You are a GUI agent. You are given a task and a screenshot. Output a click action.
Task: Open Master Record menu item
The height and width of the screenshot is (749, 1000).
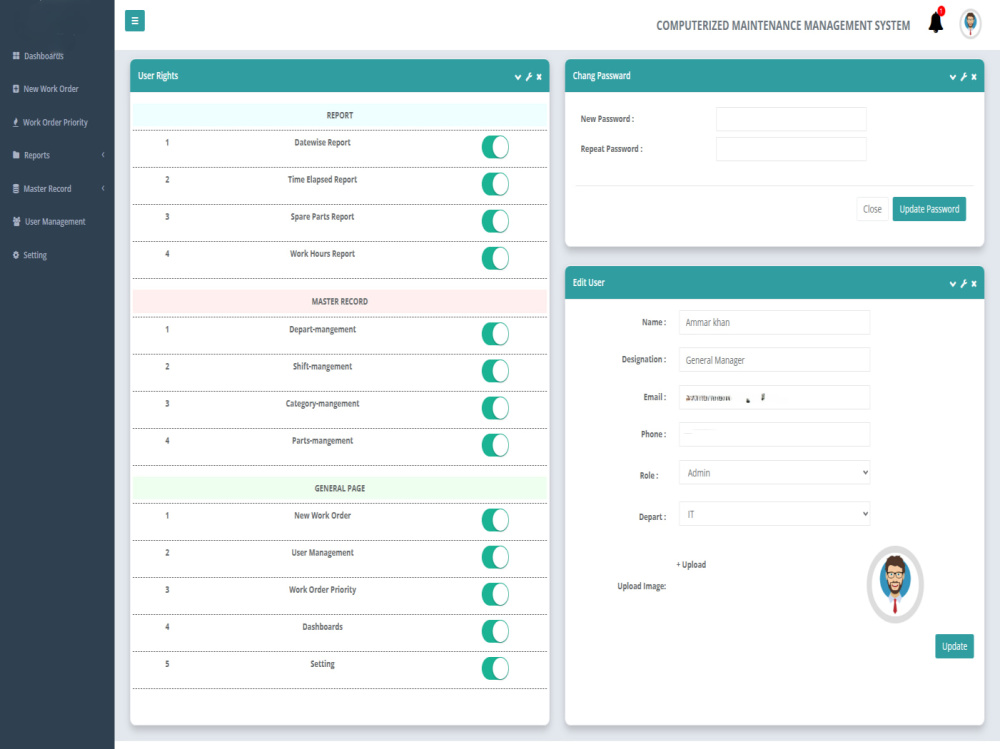47,188
